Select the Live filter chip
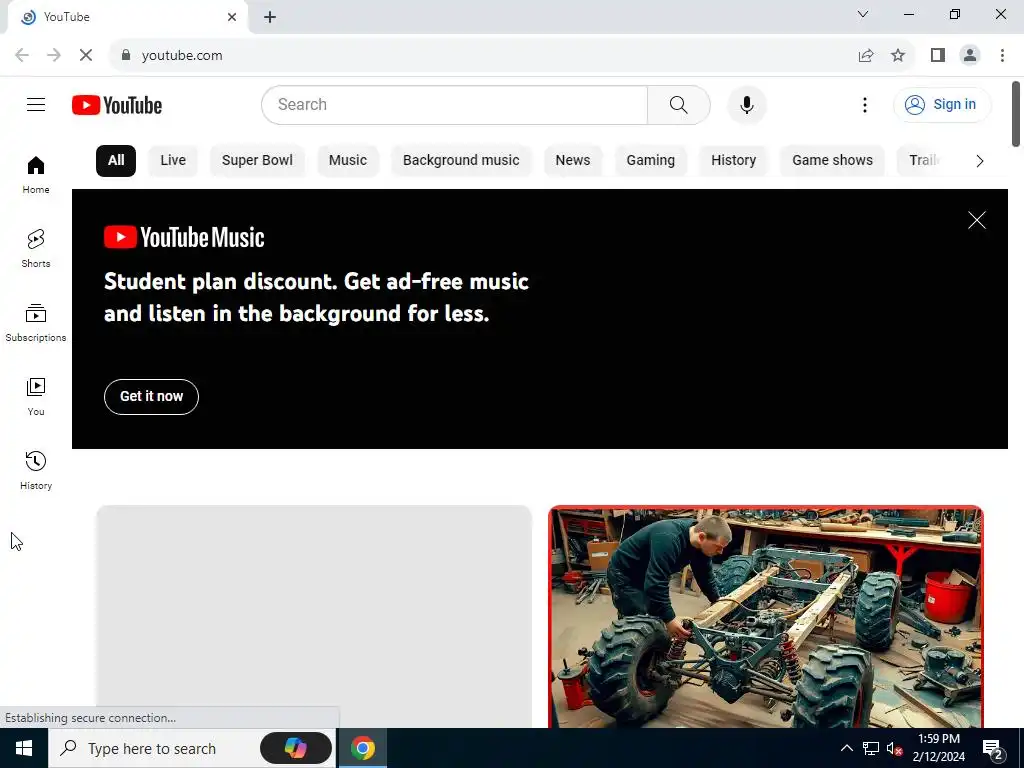This screenshot has height=768, width=1024. click(173, 161)
